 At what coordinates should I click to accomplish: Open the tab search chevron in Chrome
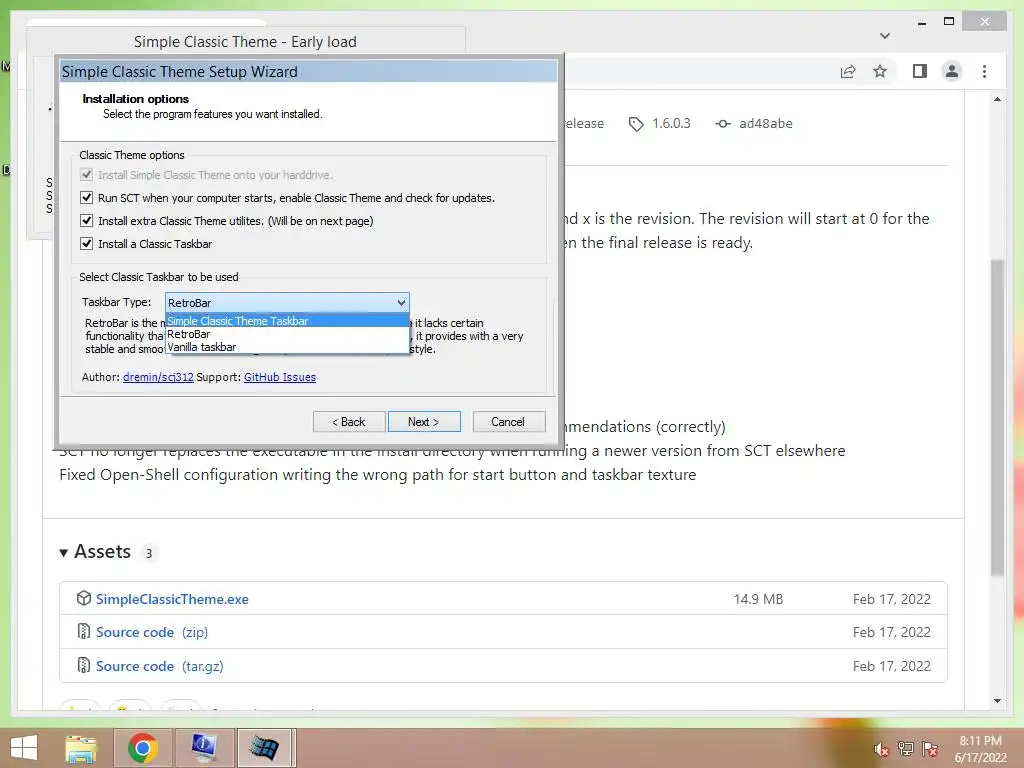point(885,36)
